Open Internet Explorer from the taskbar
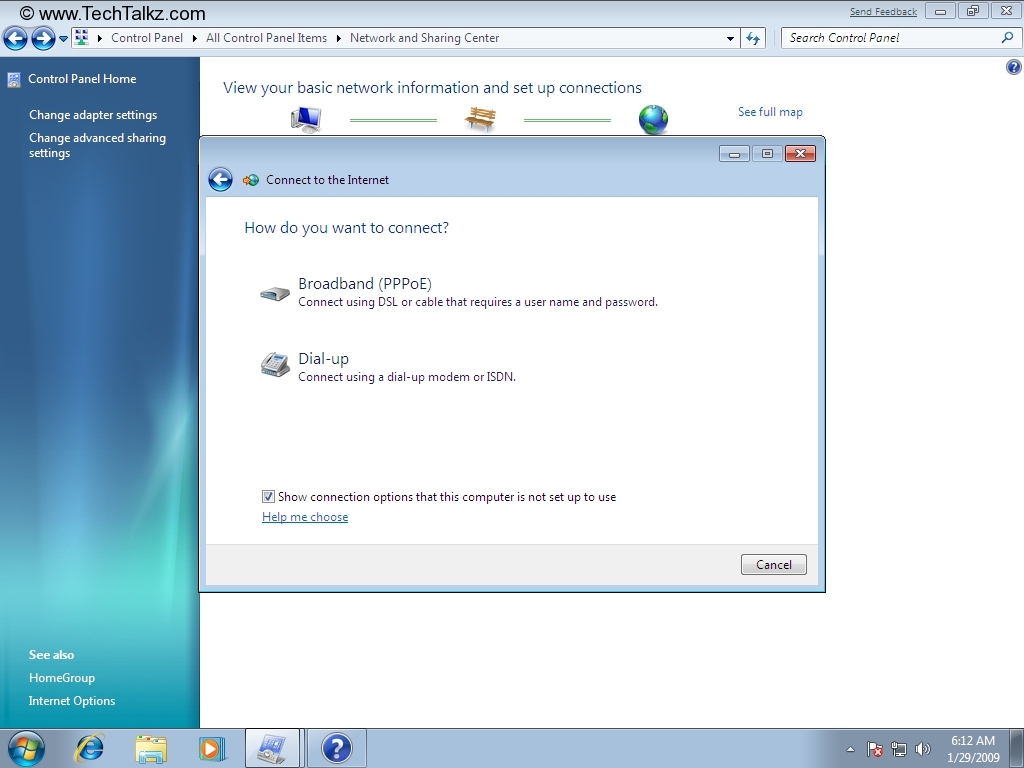The width and height of the screenshot is (1024, 768). tap(90, 747)
